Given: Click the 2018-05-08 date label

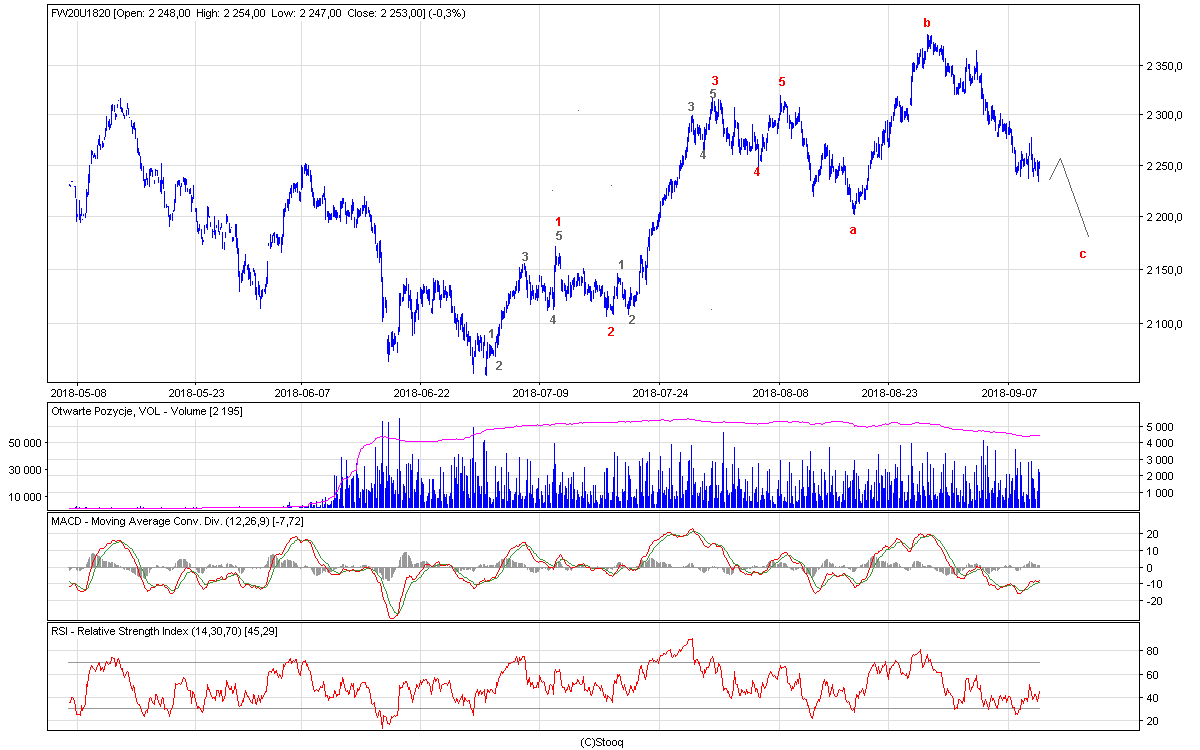Looking at the screenshot, I should [x=78, y=393].
